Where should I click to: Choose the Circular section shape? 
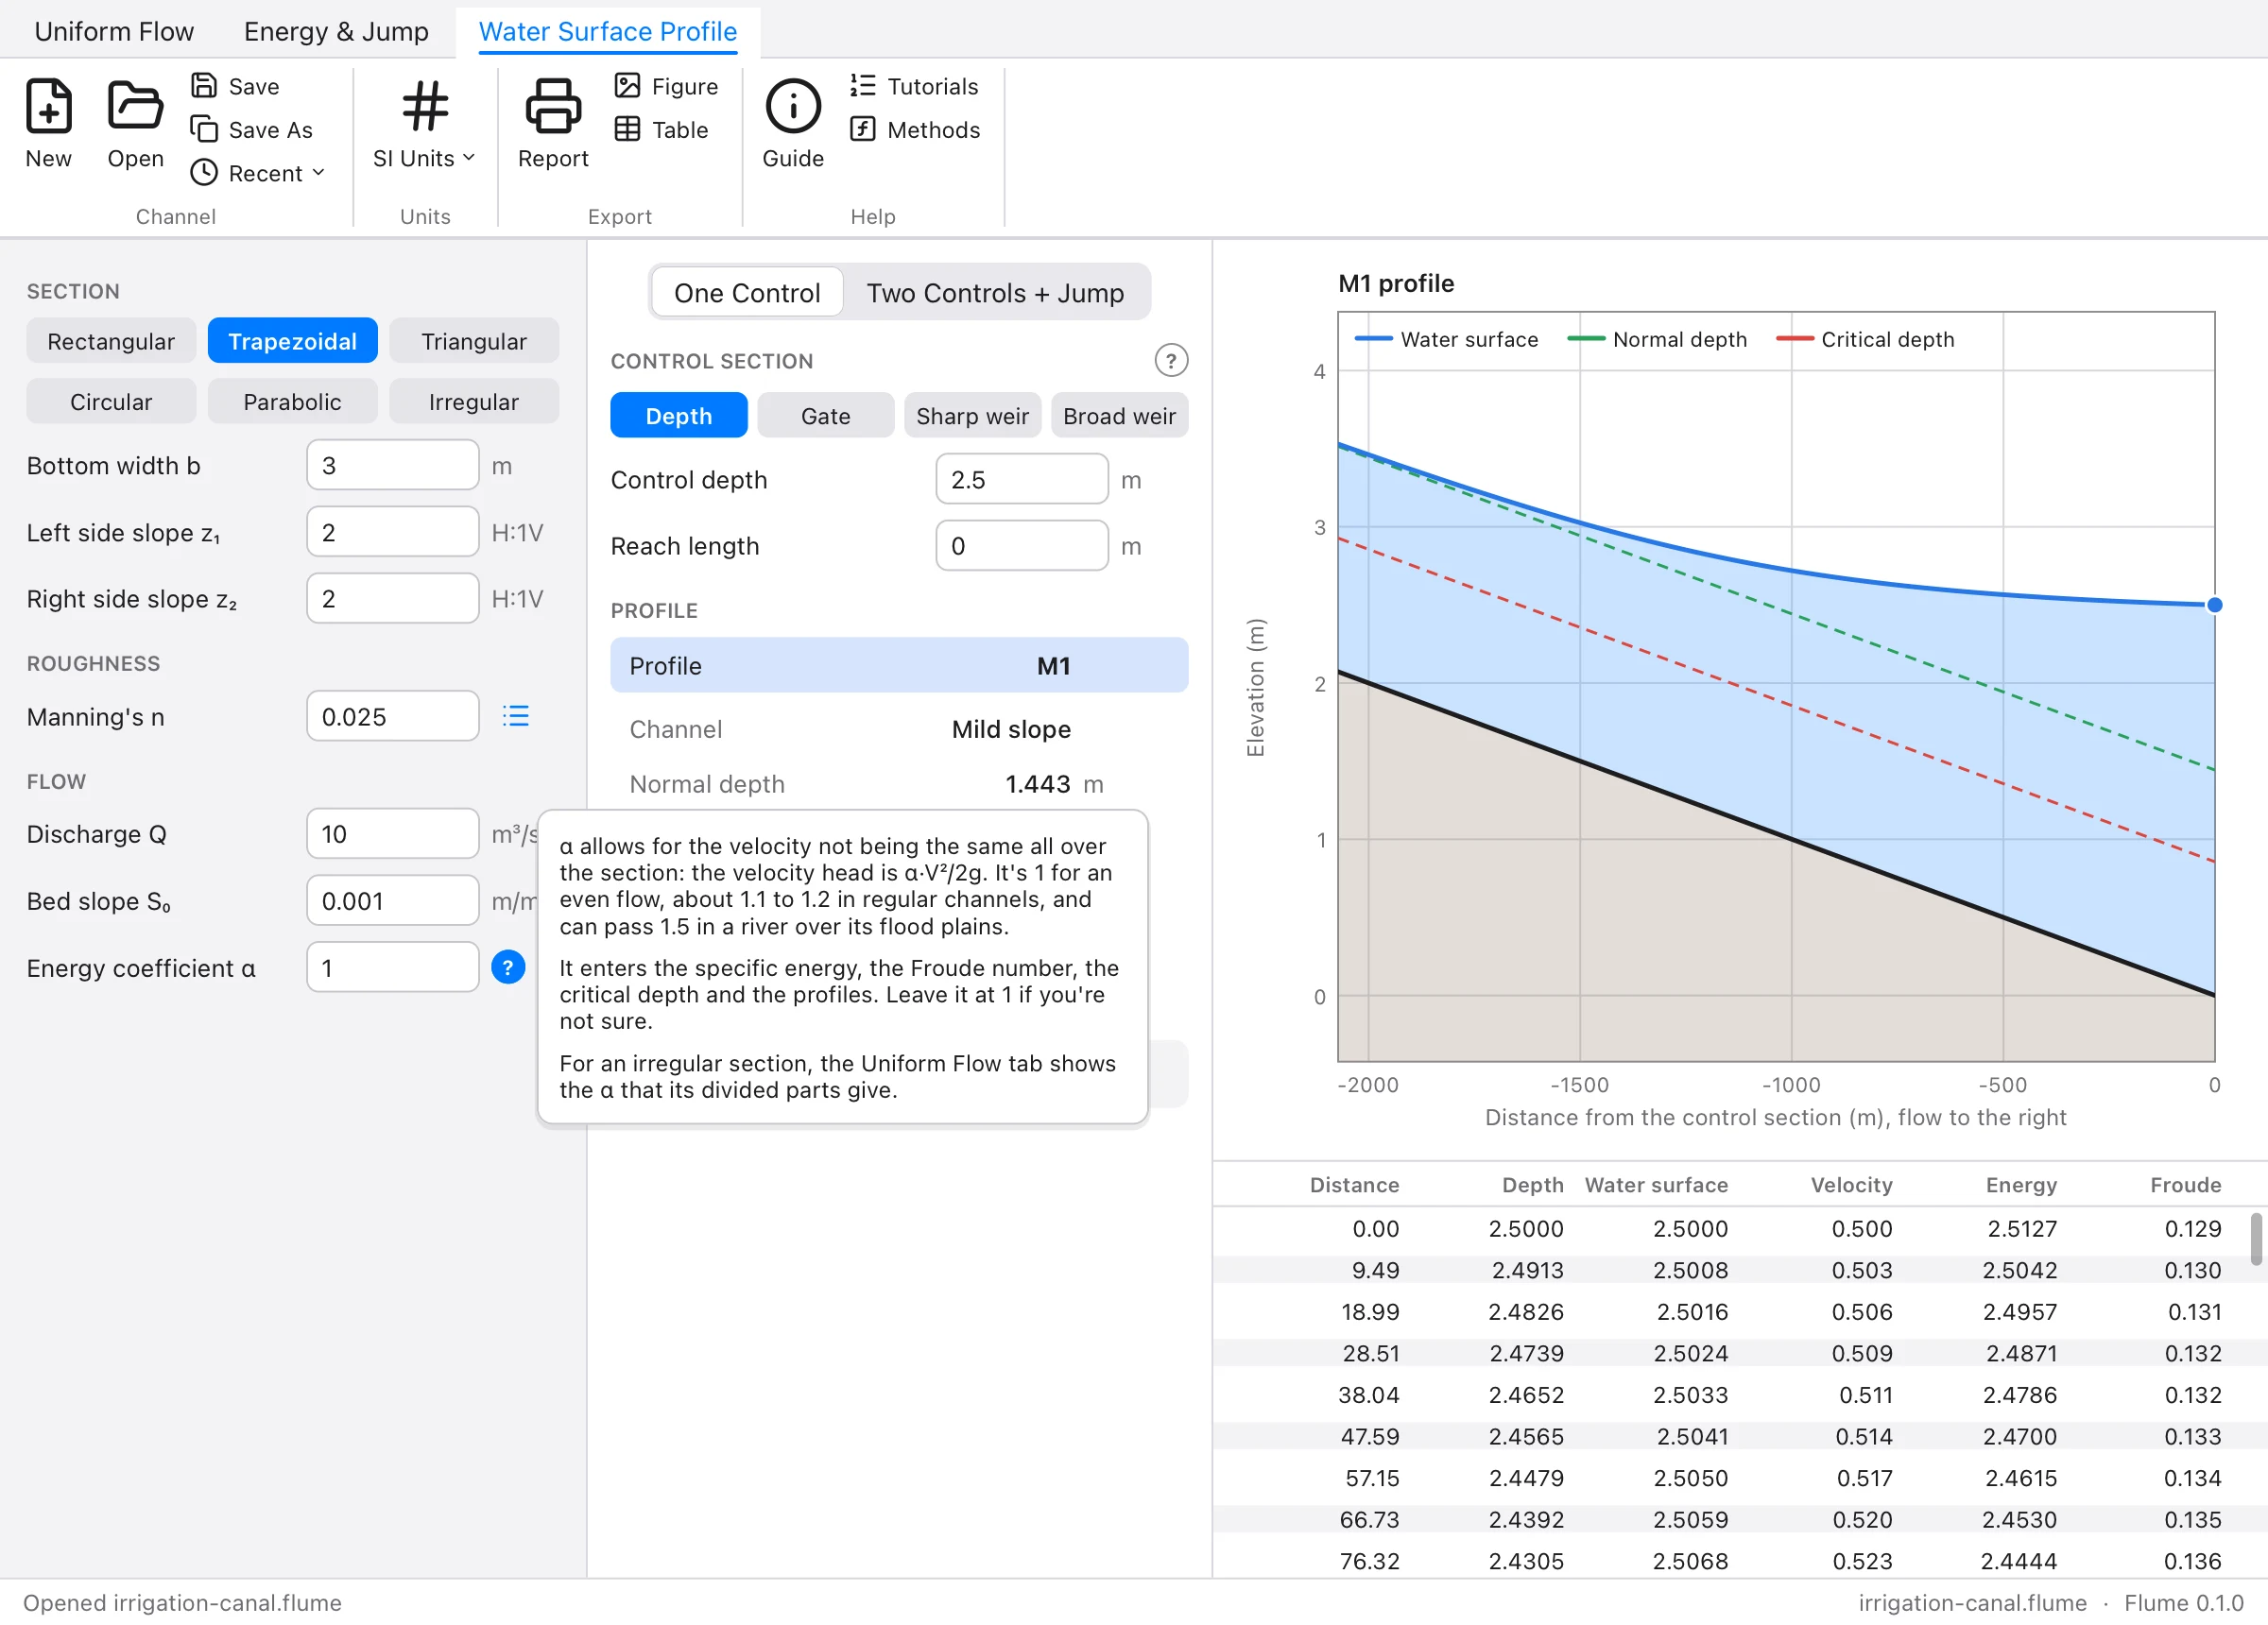(111, 401)
